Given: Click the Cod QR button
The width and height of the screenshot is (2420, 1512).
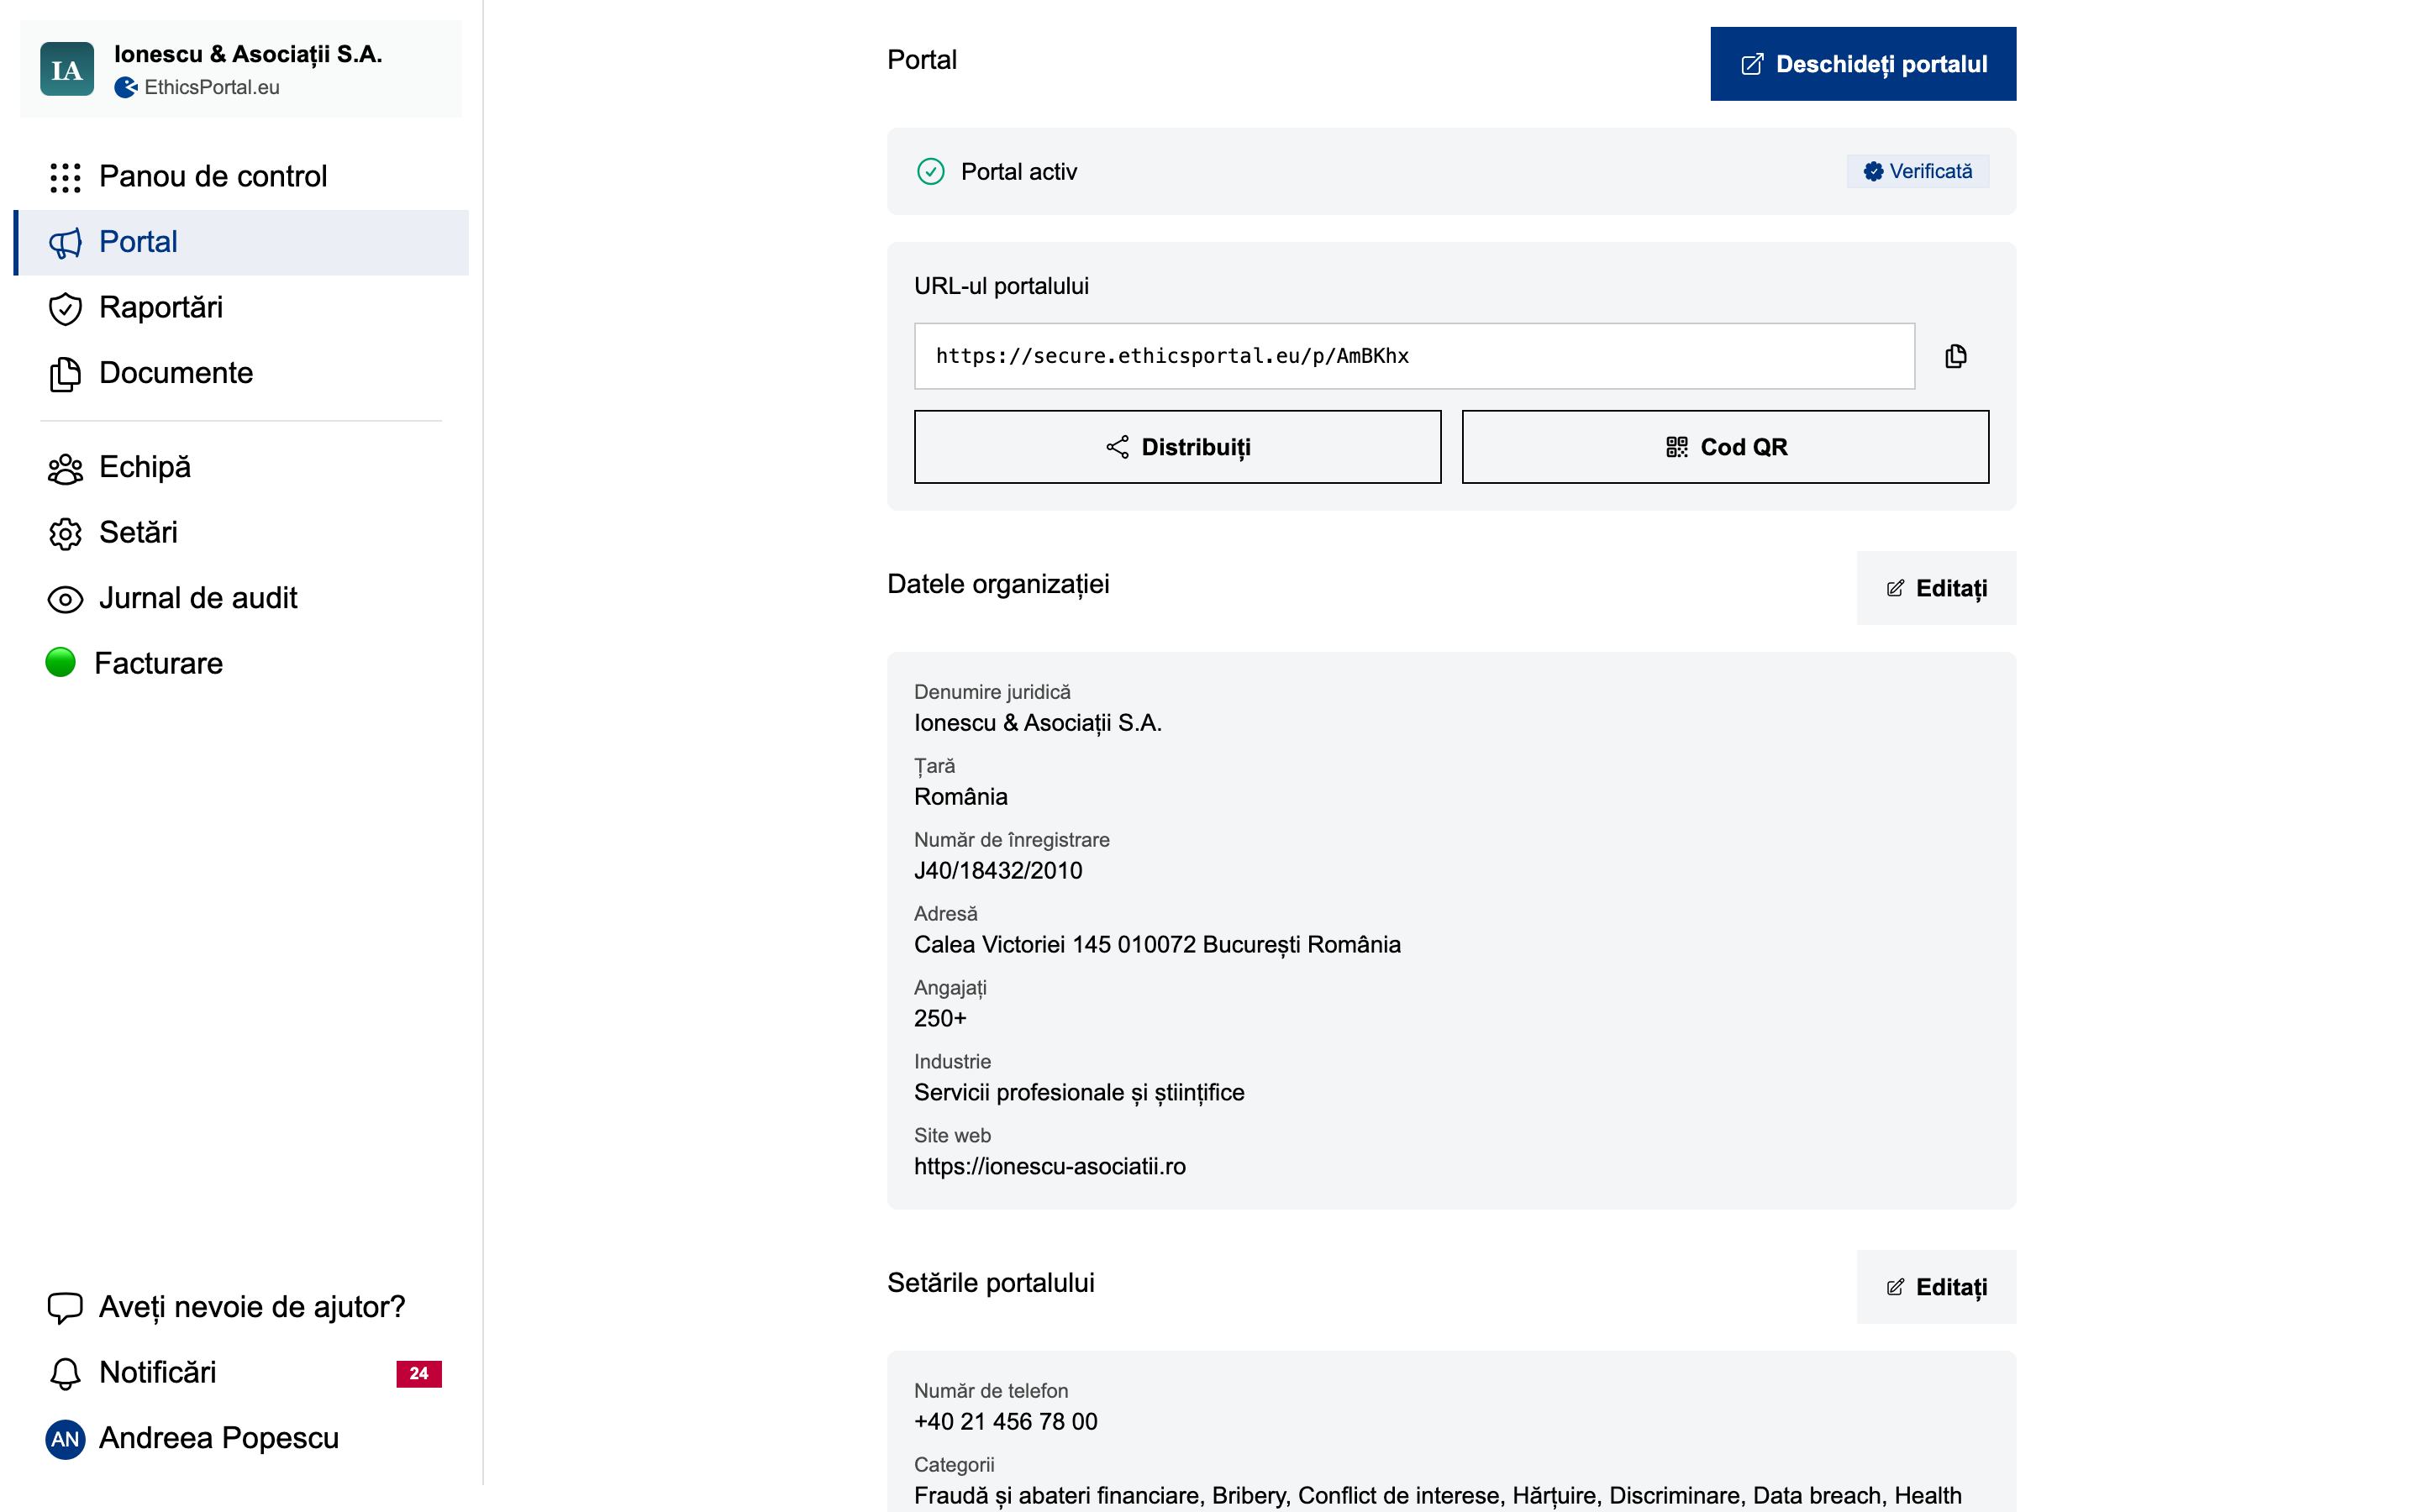Looking at the screenshot, I should point(1723,446).
